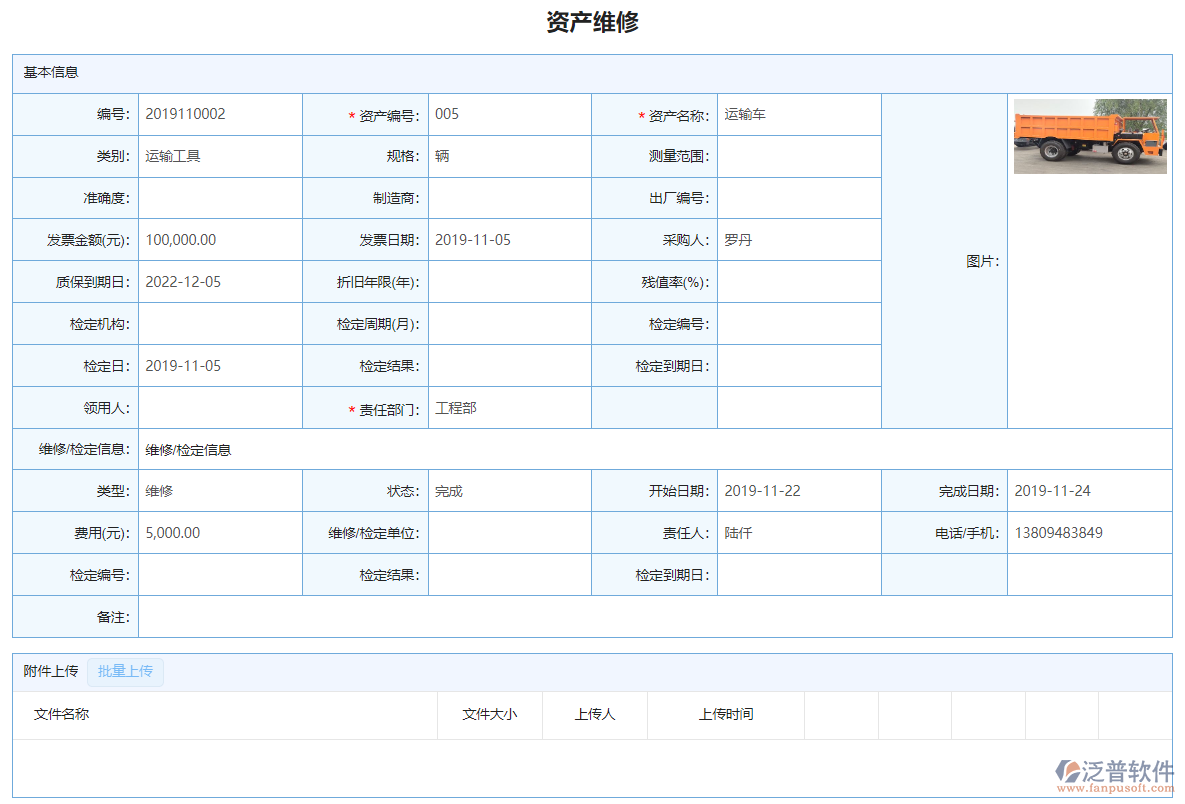The height and width of the screenshot is (804, 1185).
Task: Click the empty 备注 remarks field
Action: [654, 617]
